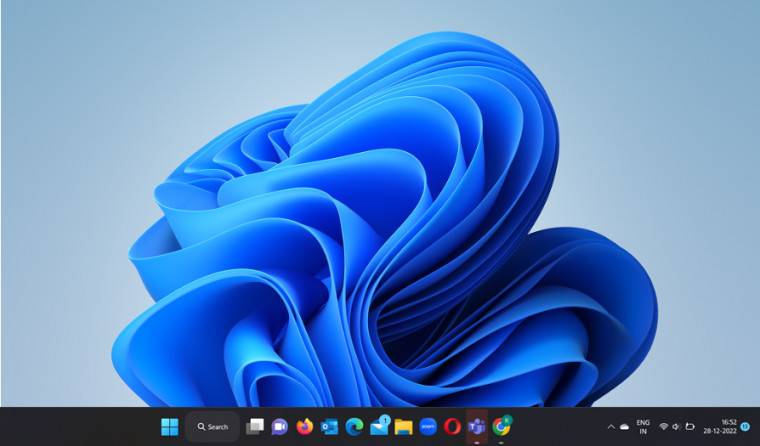Click the battery status tray icon

pos(689,427)
